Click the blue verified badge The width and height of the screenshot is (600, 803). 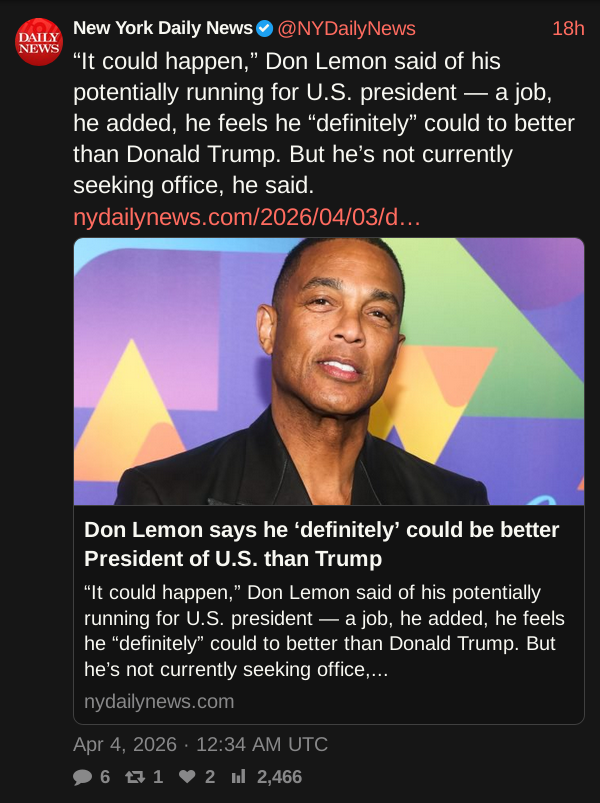pos(265,29)
